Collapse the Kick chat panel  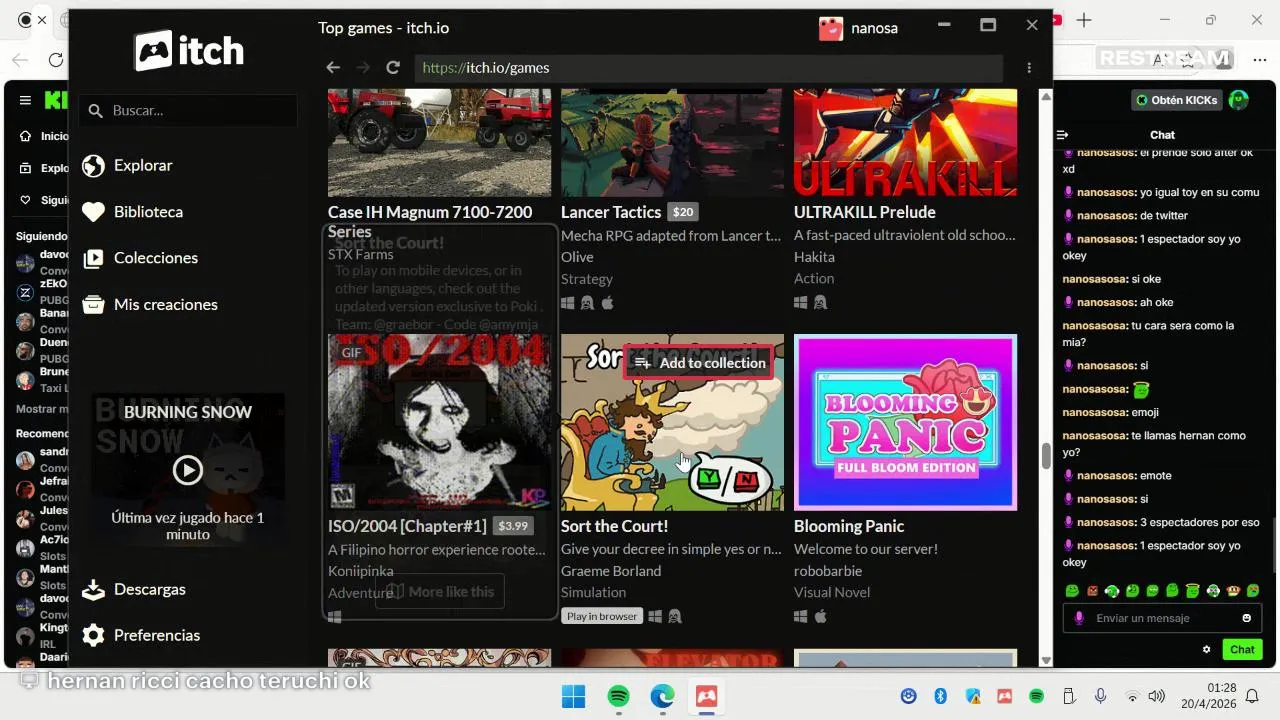tap(1063, 135)
